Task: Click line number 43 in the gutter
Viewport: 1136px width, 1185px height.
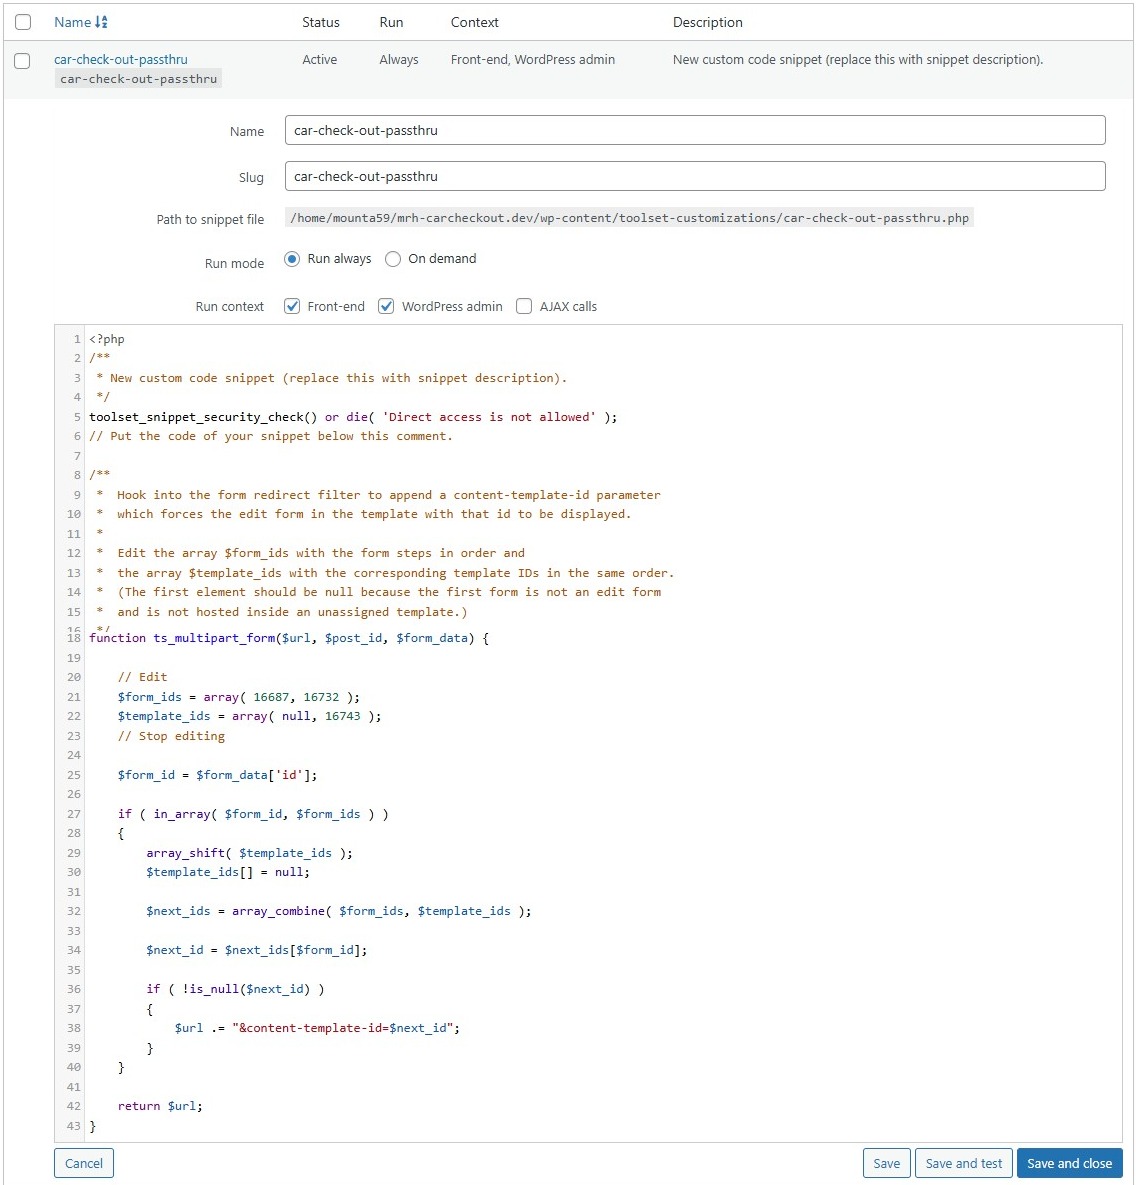Action: point(73,1125)
